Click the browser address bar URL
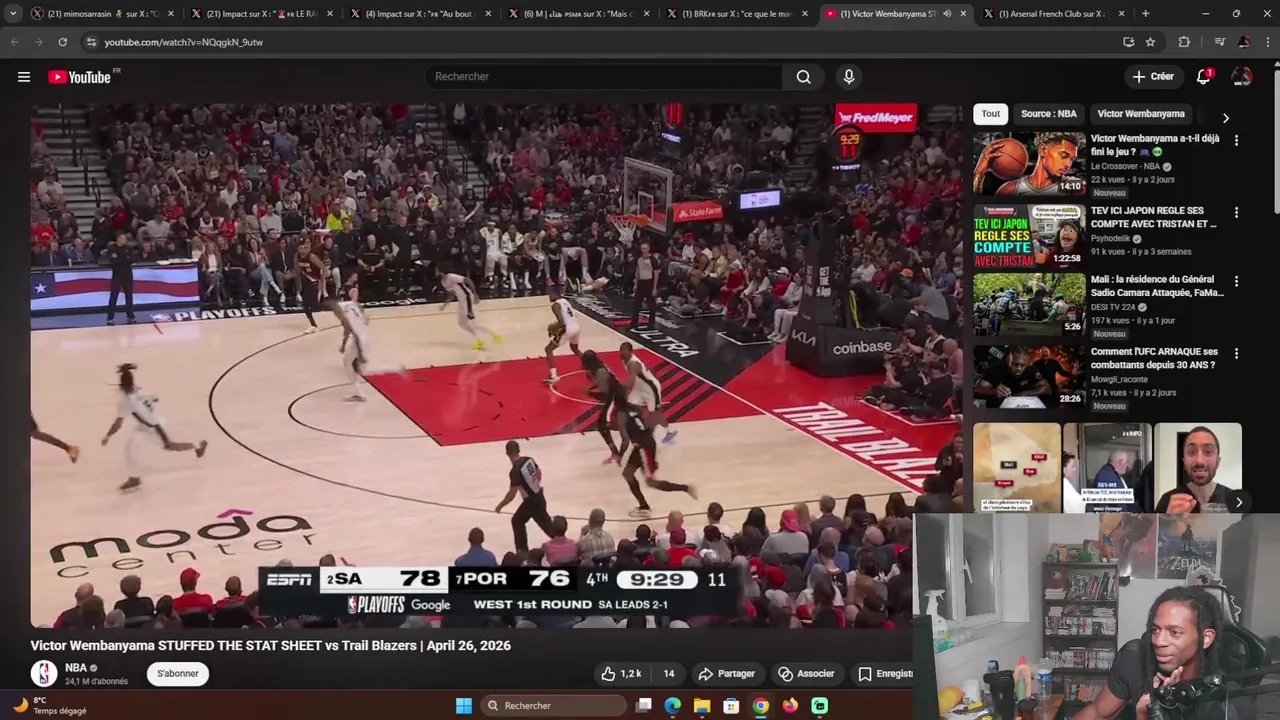 coord(184,42)
